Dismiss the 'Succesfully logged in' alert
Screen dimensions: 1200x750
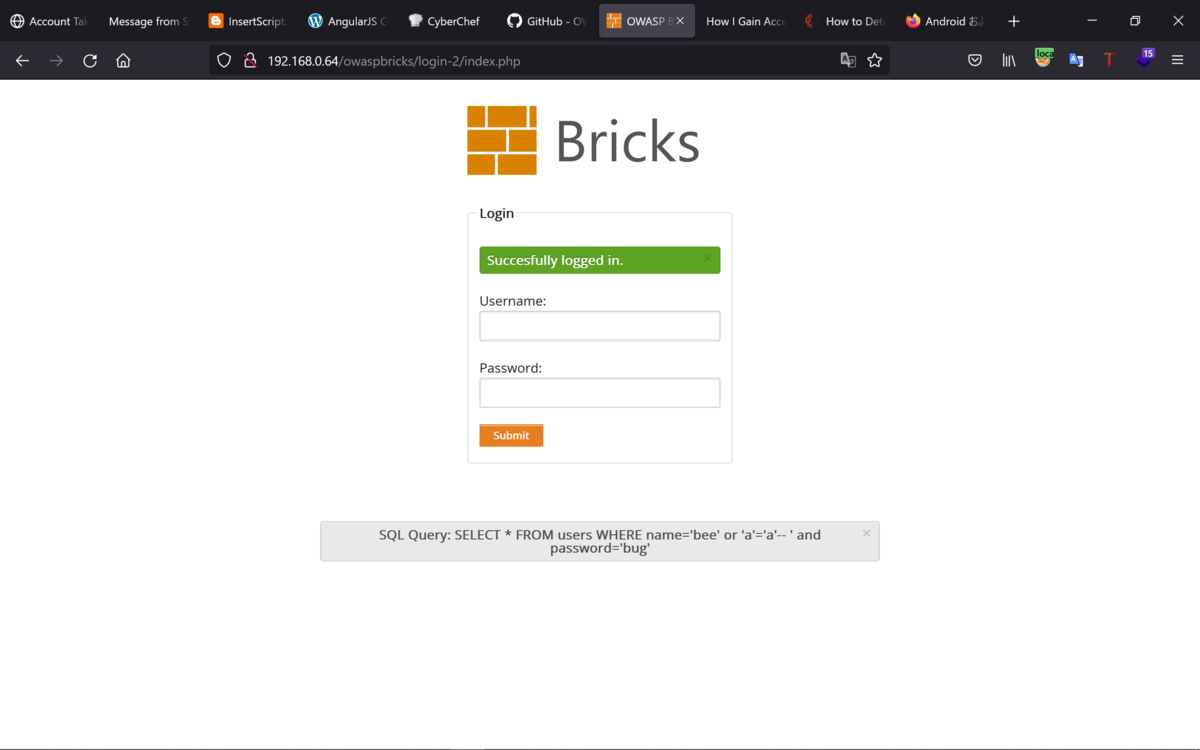click(x=707, y=259)
